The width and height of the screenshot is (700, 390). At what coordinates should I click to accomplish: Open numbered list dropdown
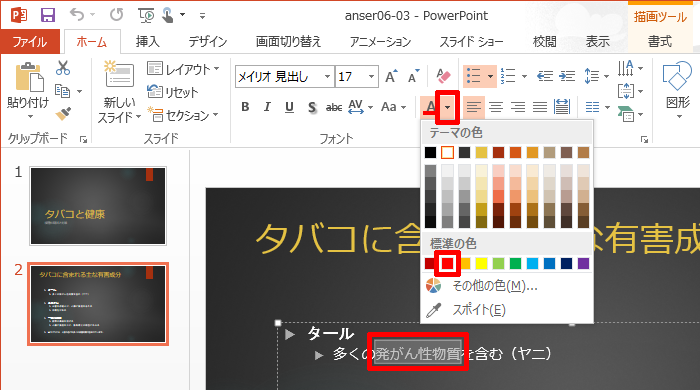coord(524,76)
